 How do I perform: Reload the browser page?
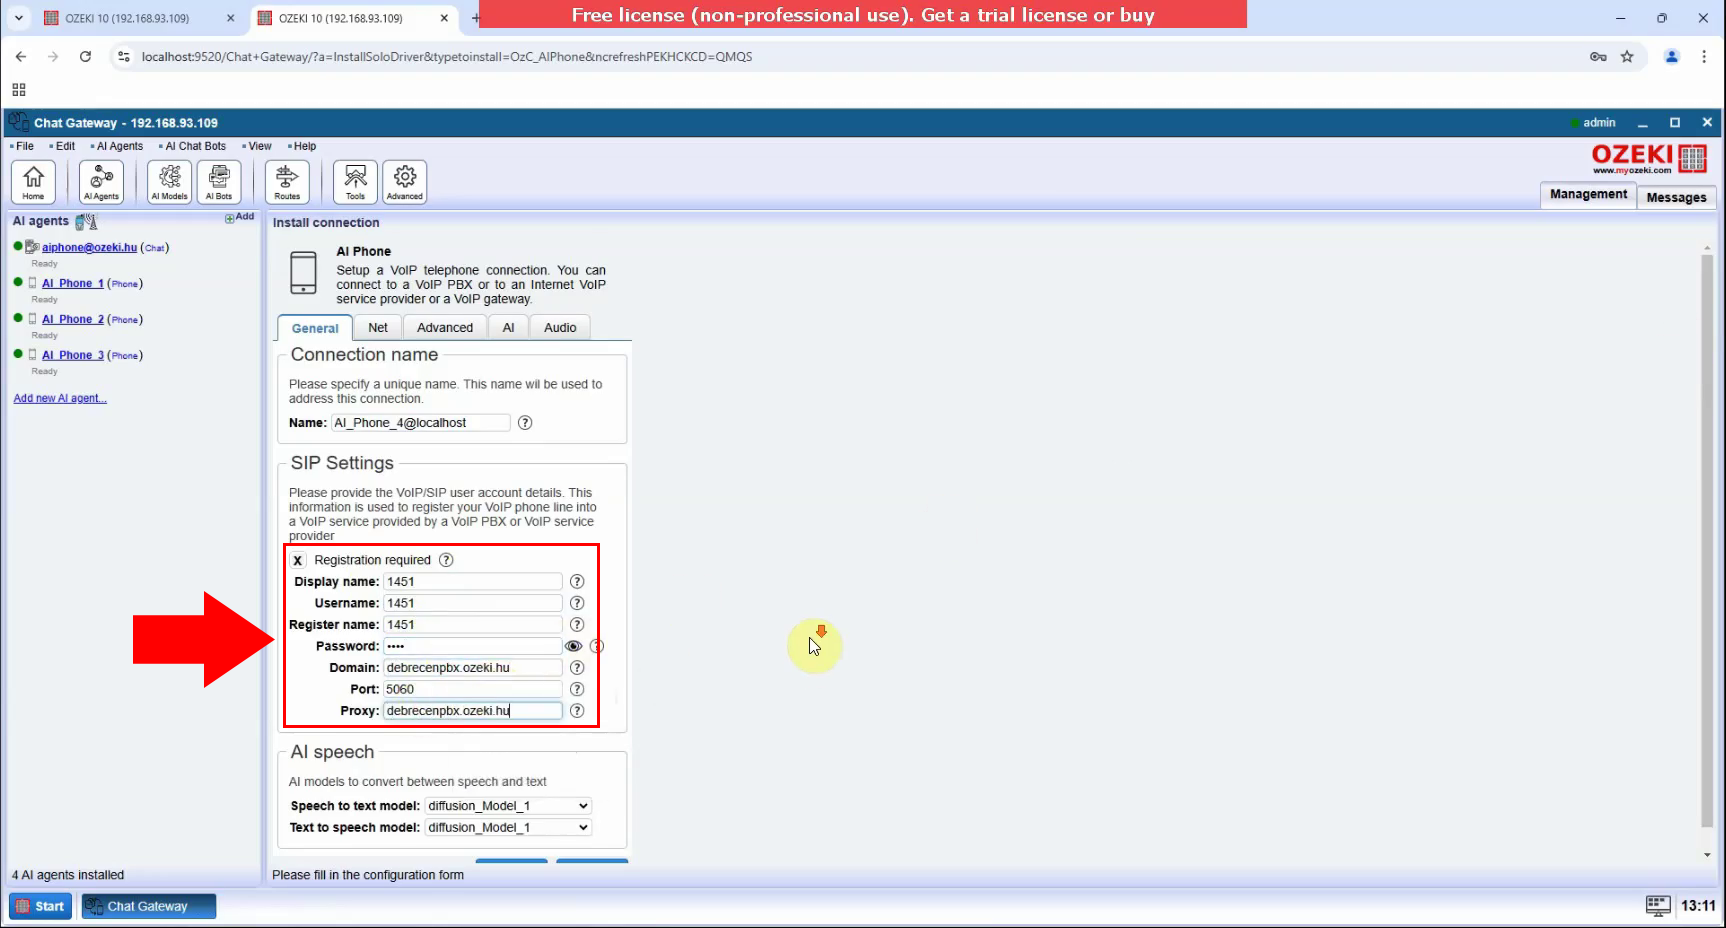click(86, 57)
